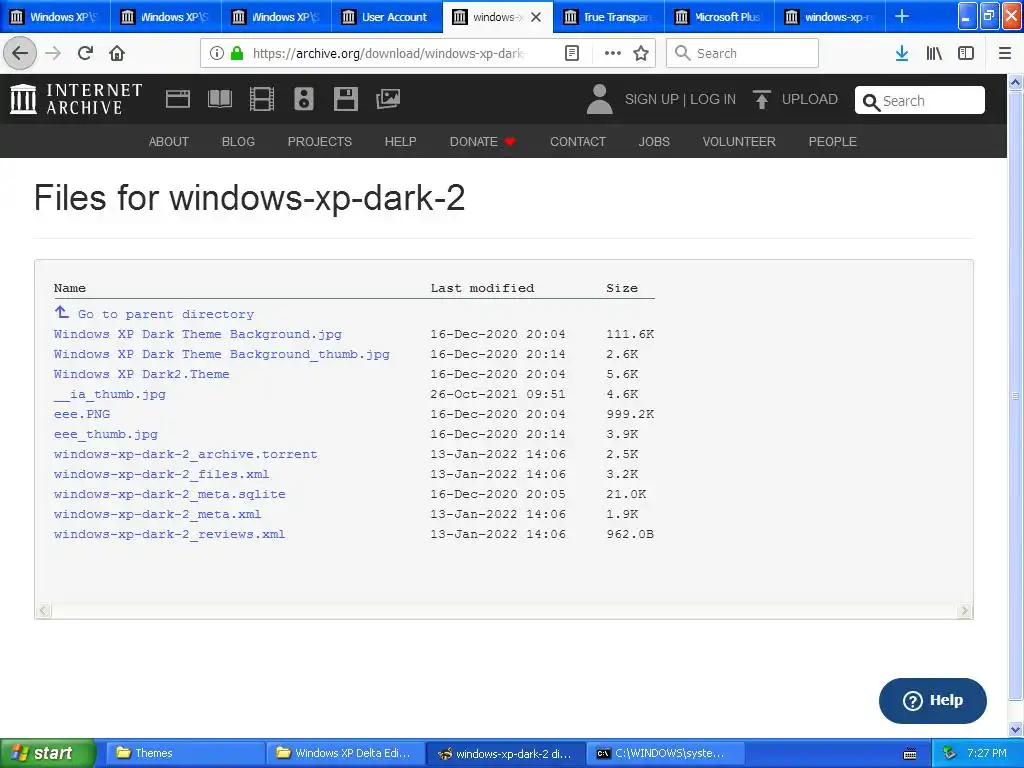Screen dimensions: 1024x768
Task: Click the green padlock security icon
Action: [237, 53]
